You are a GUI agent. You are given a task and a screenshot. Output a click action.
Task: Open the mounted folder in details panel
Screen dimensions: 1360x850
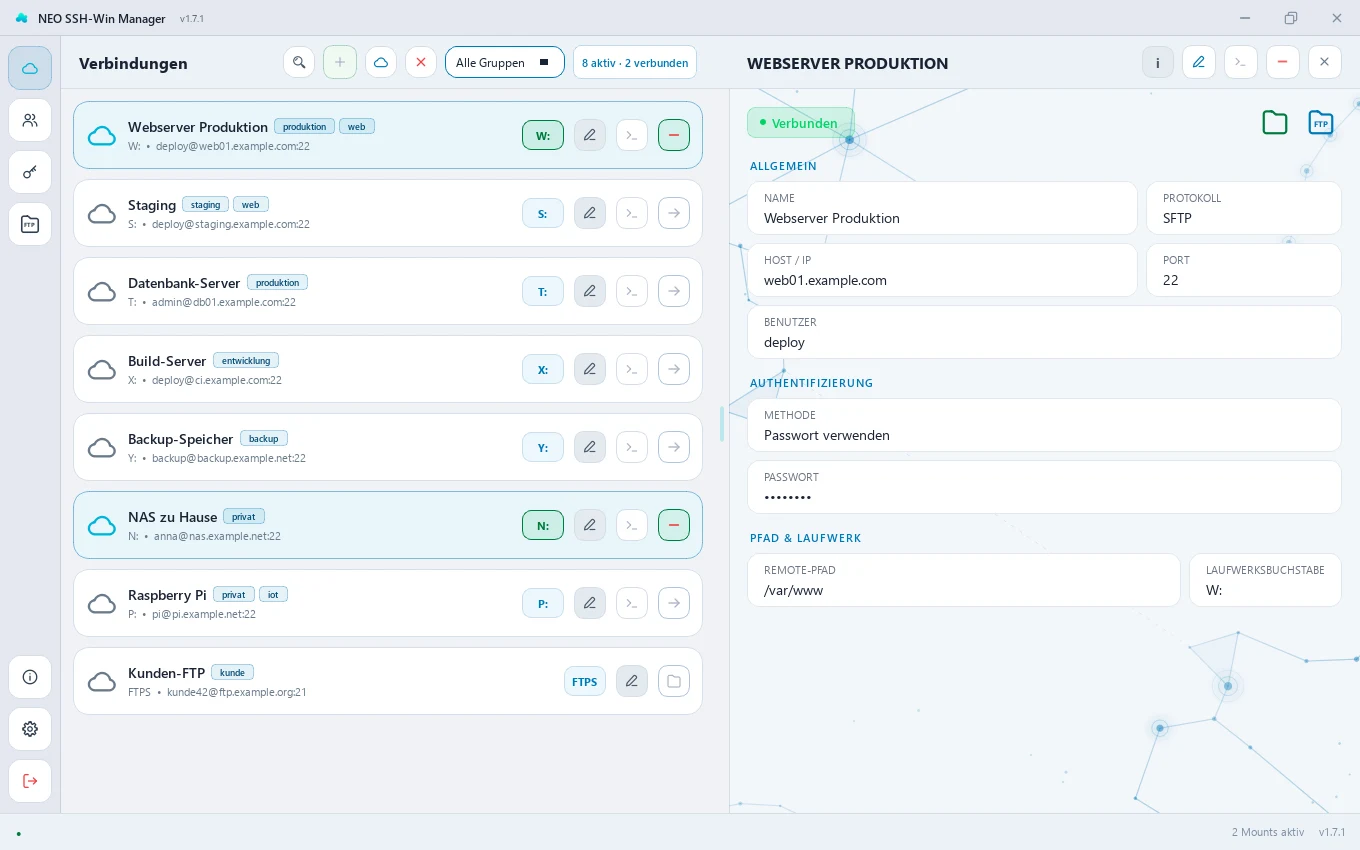point(1275,123)
